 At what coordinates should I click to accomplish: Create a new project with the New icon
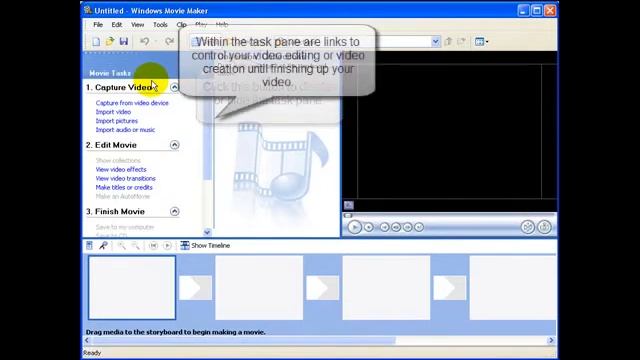[x=96, y=41]
